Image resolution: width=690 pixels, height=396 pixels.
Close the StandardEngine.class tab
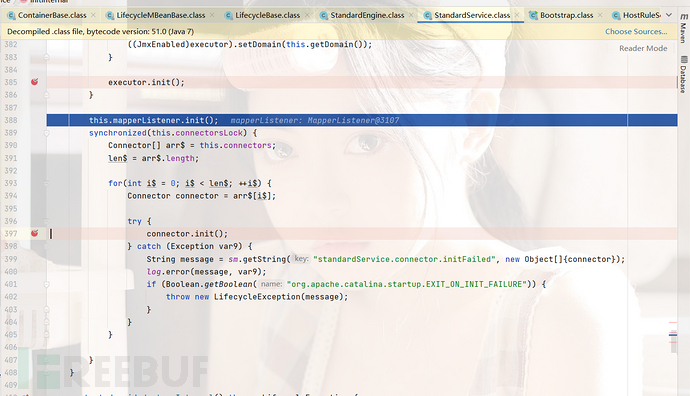click(411, 15)
